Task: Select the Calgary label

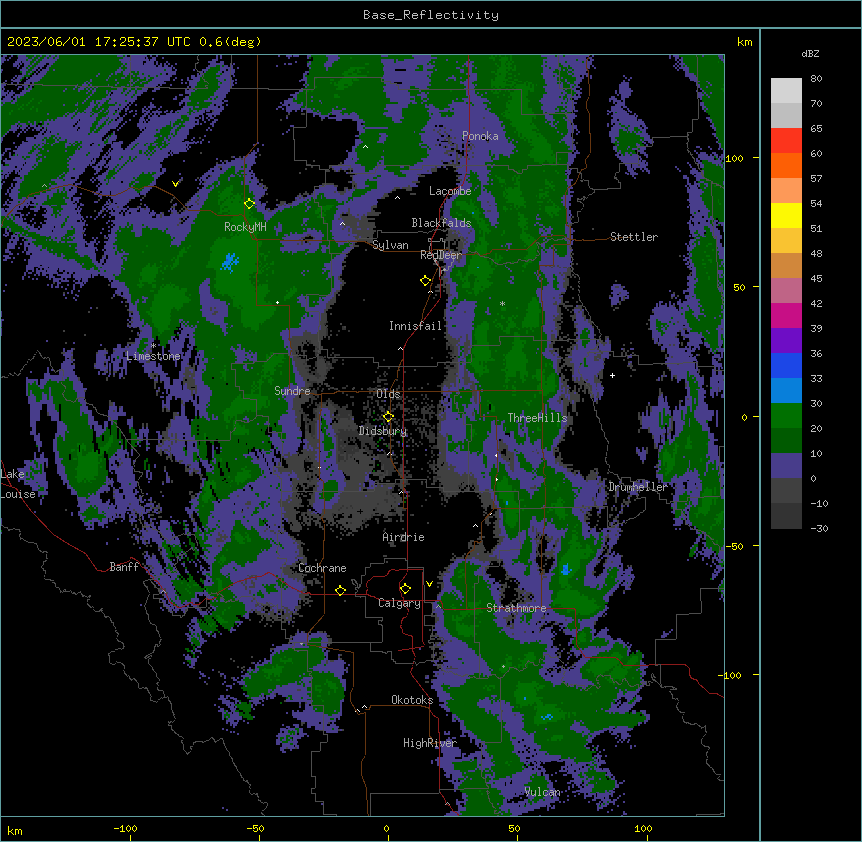Action: tap(399, 603)
